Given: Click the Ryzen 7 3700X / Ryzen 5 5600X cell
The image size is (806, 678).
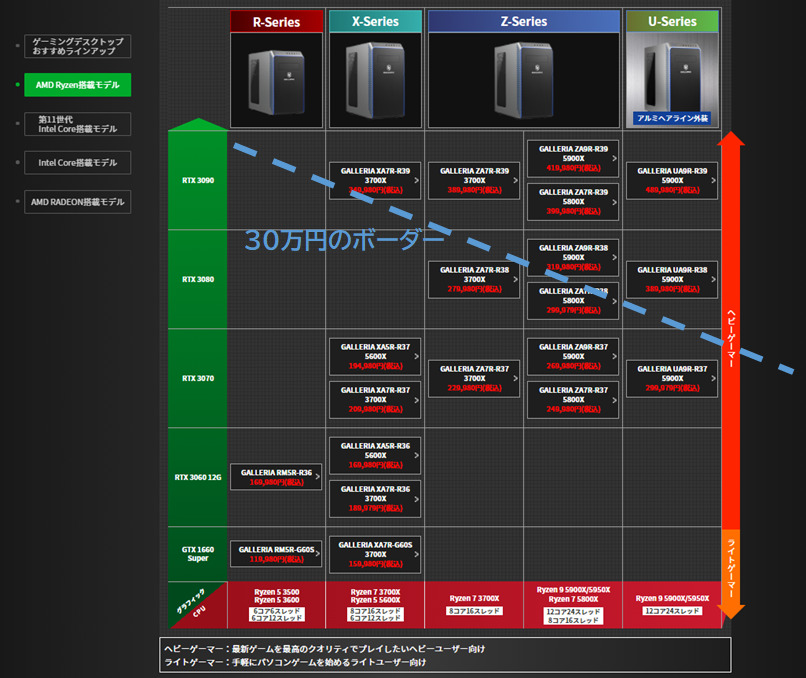Looking at the screenshot, I should coord(375,605).
